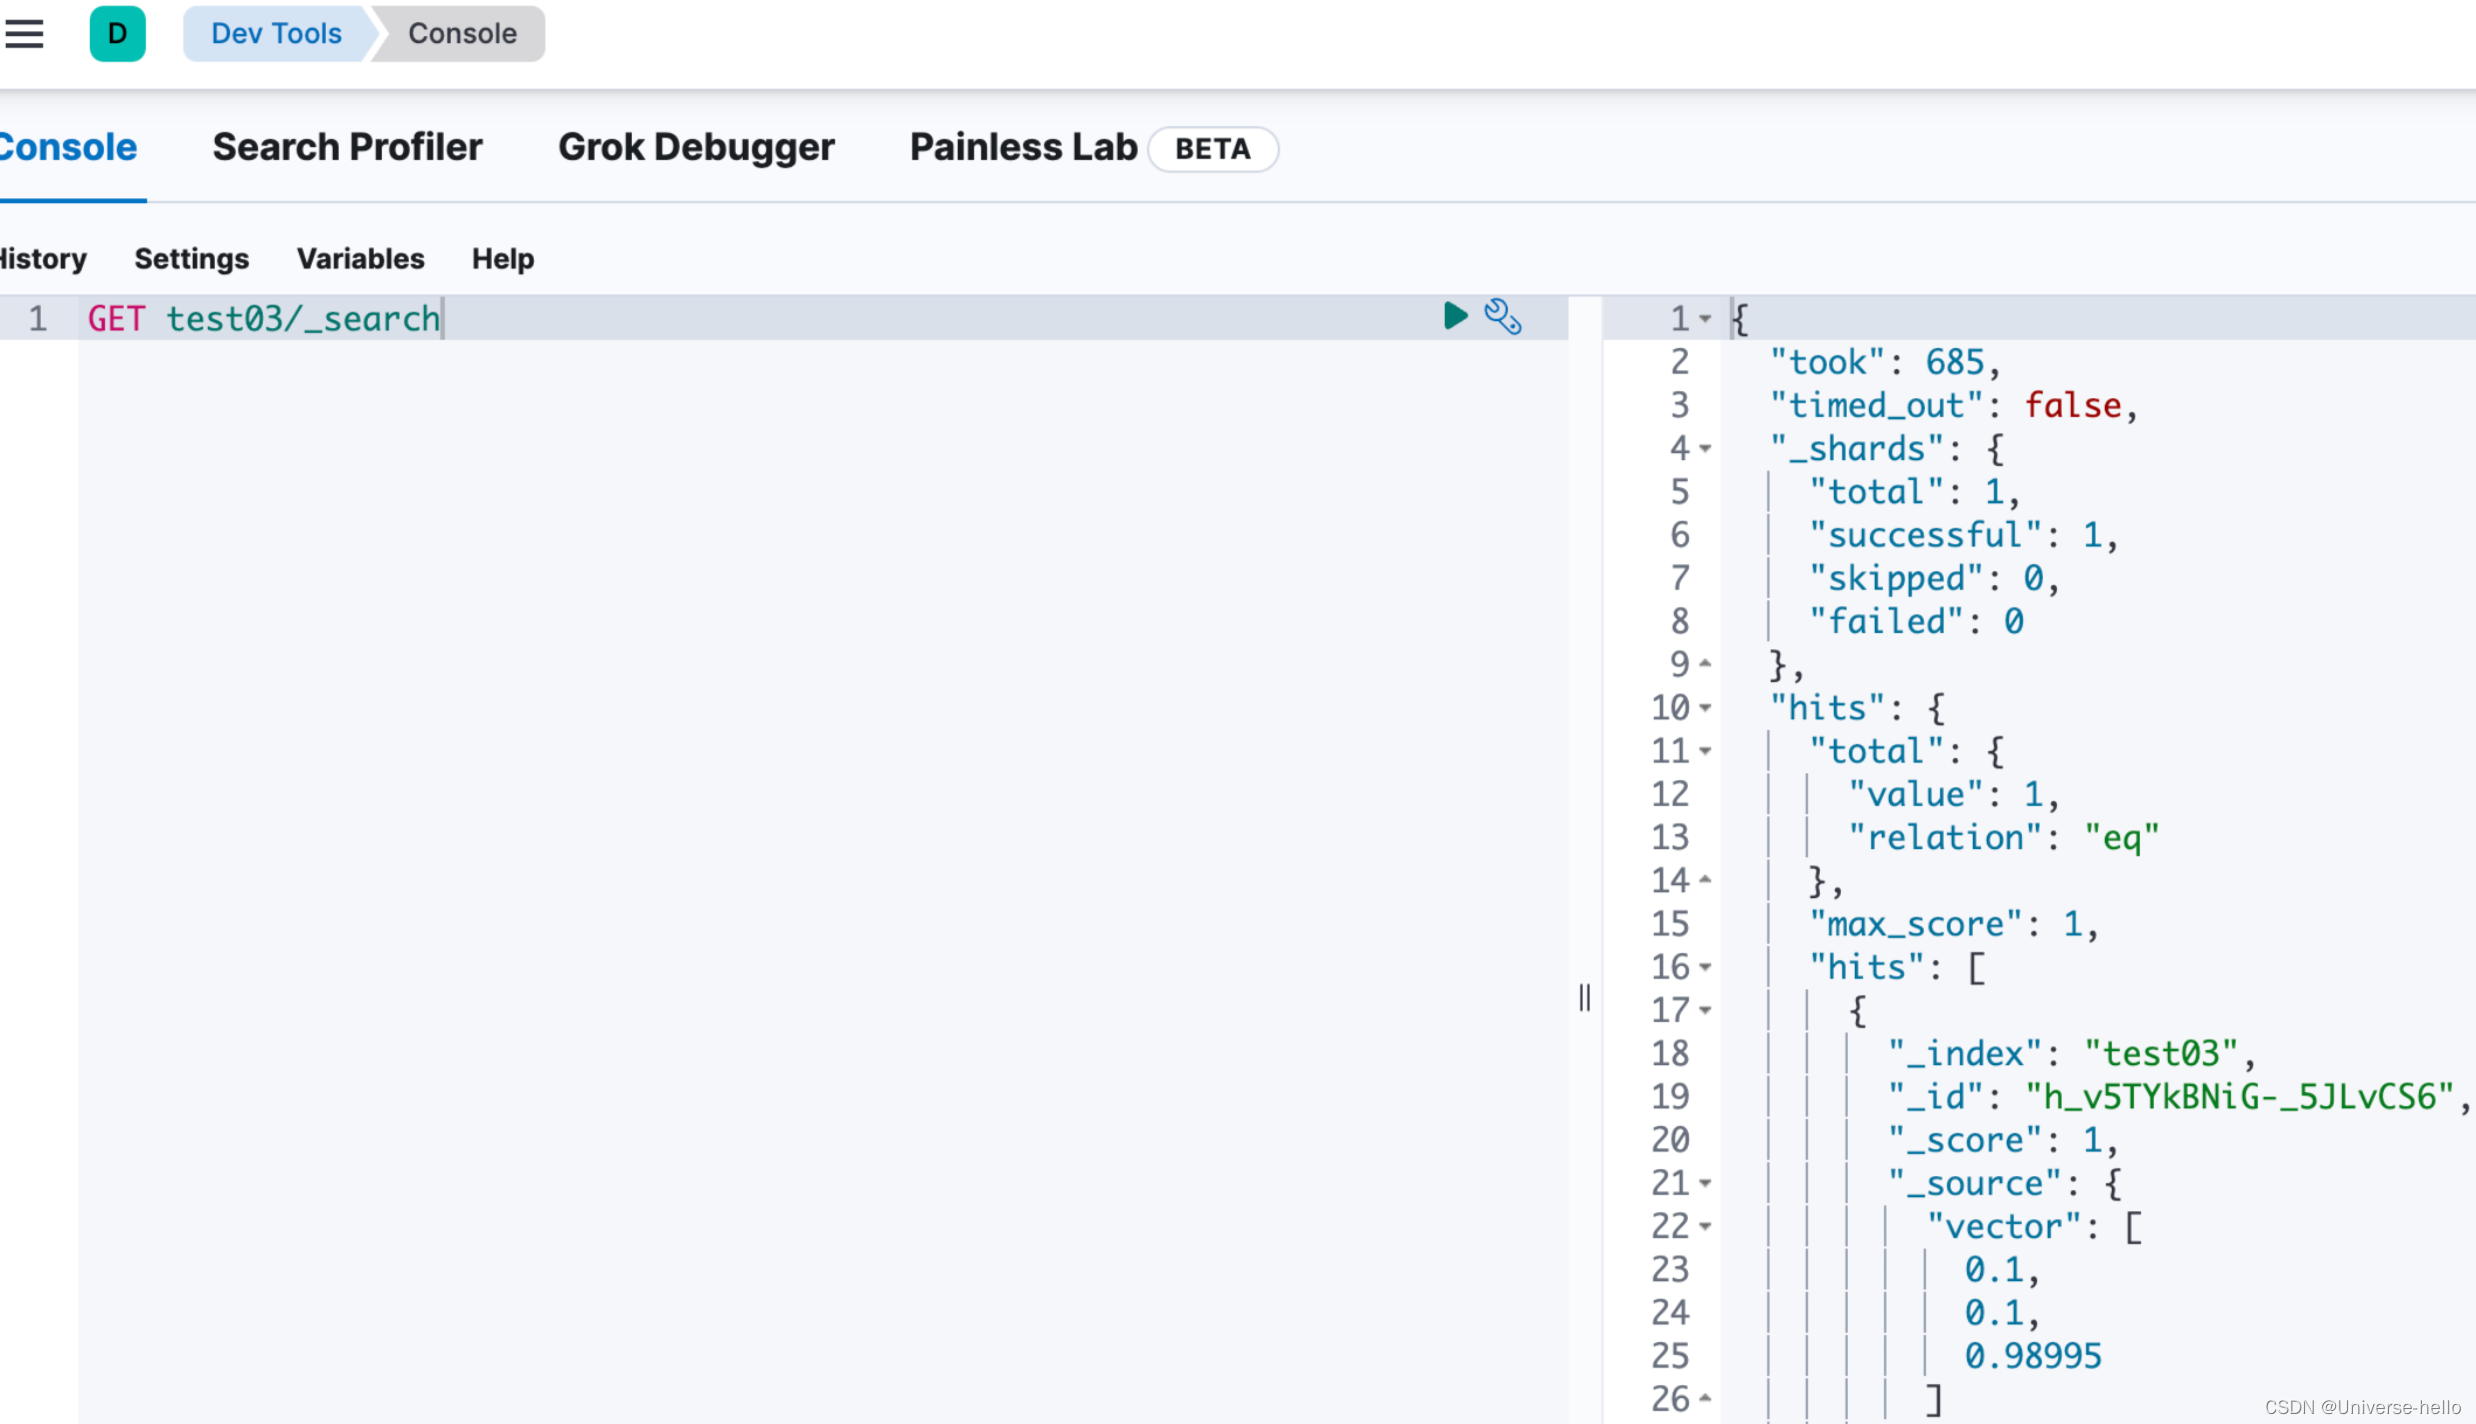This screenshot has width=2476, height=1424.
Task: Open the Grok Debugger tab
Action: click(696, 147)
